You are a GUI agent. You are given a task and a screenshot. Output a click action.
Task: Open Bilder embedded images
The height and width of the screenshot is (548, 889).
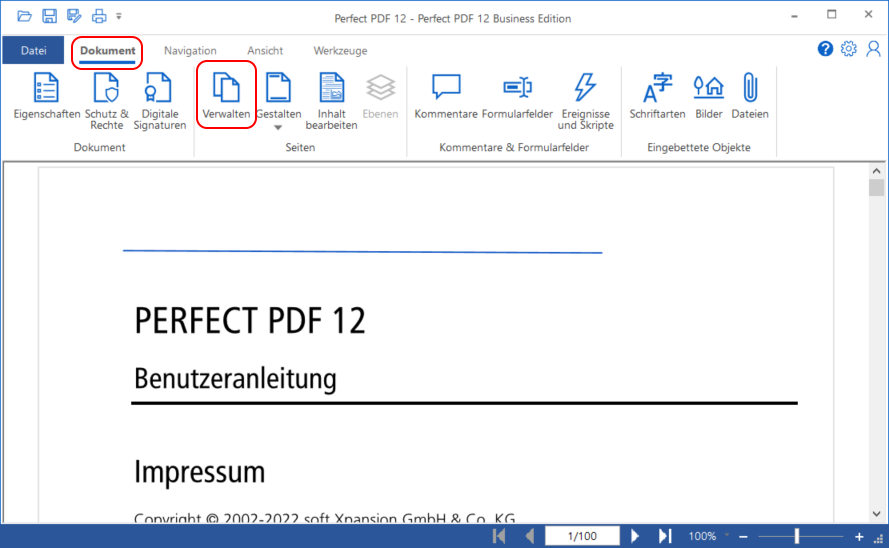pos(709,96)
